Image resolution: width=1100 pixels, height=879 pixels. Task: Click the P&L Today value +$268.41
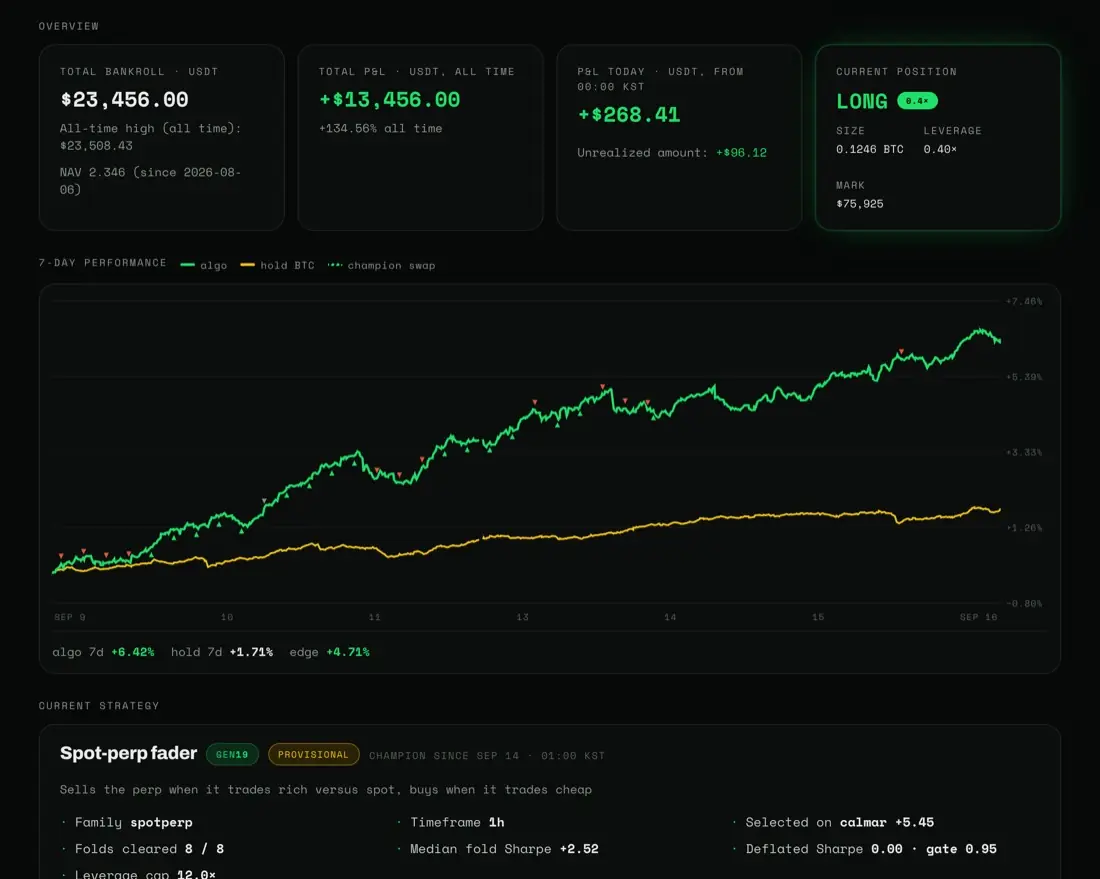tap(629, 114)
